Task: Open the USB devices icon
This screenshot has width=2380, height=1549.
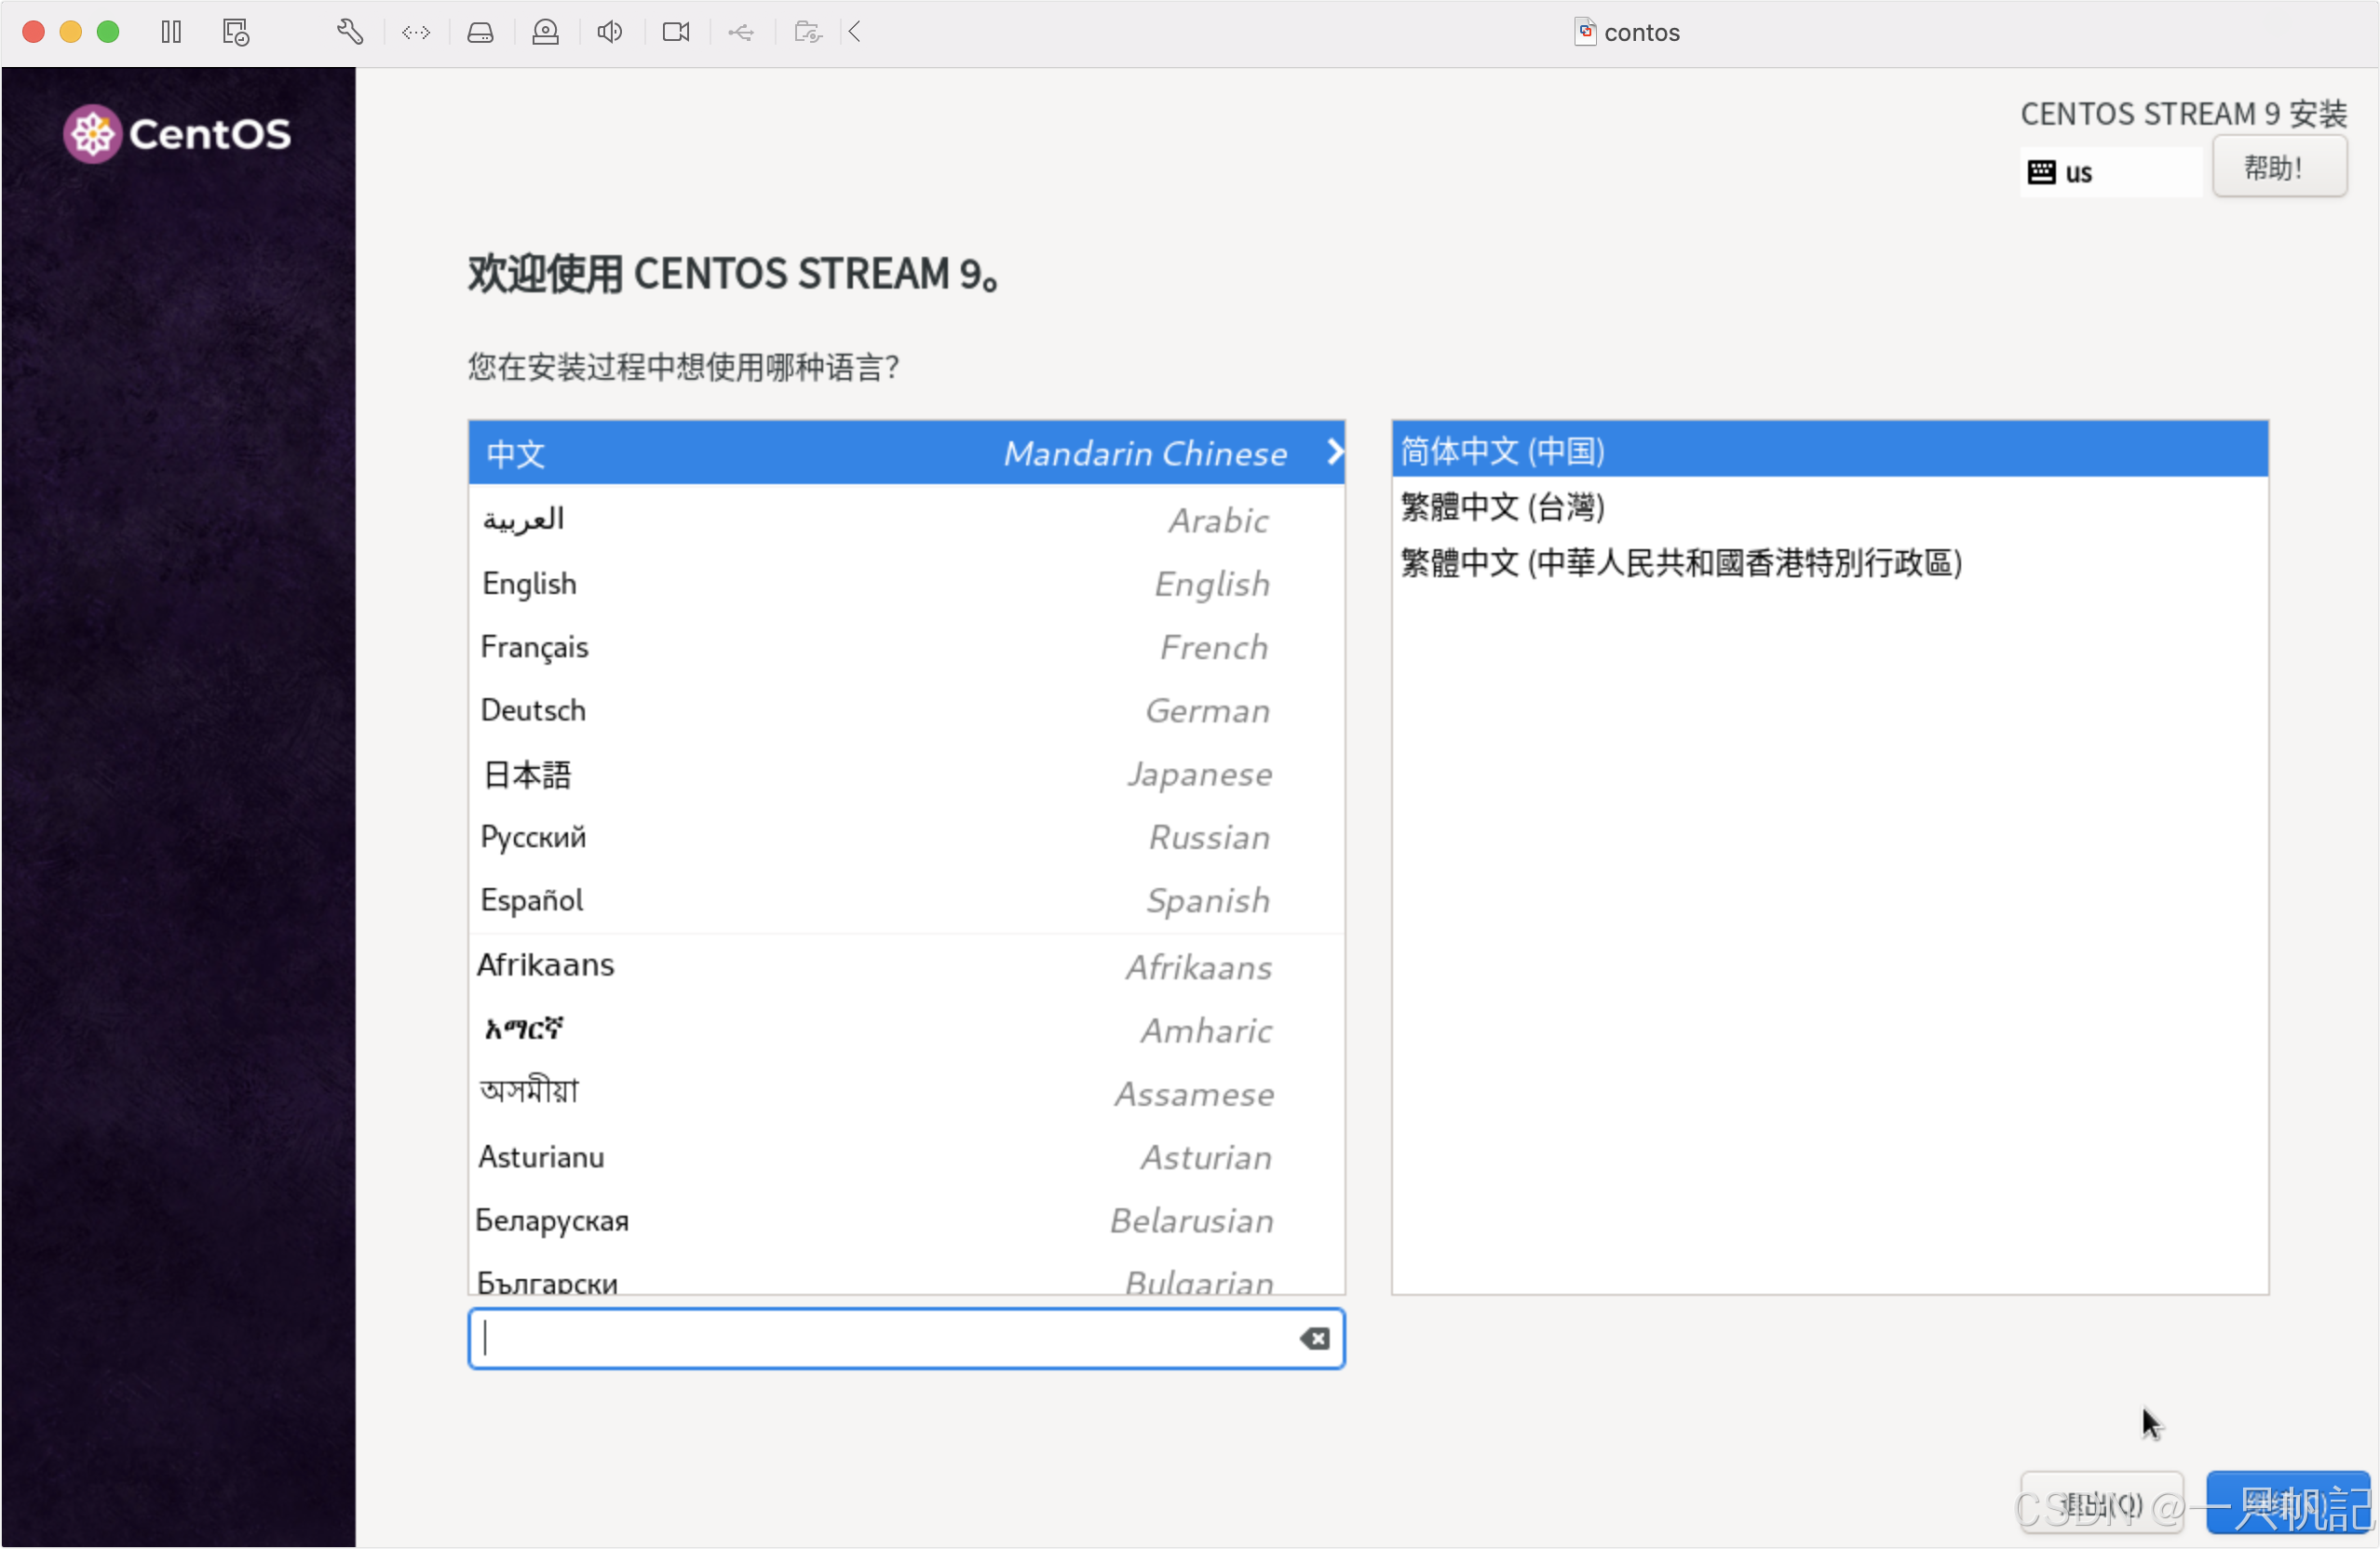Action: point(741,32)
